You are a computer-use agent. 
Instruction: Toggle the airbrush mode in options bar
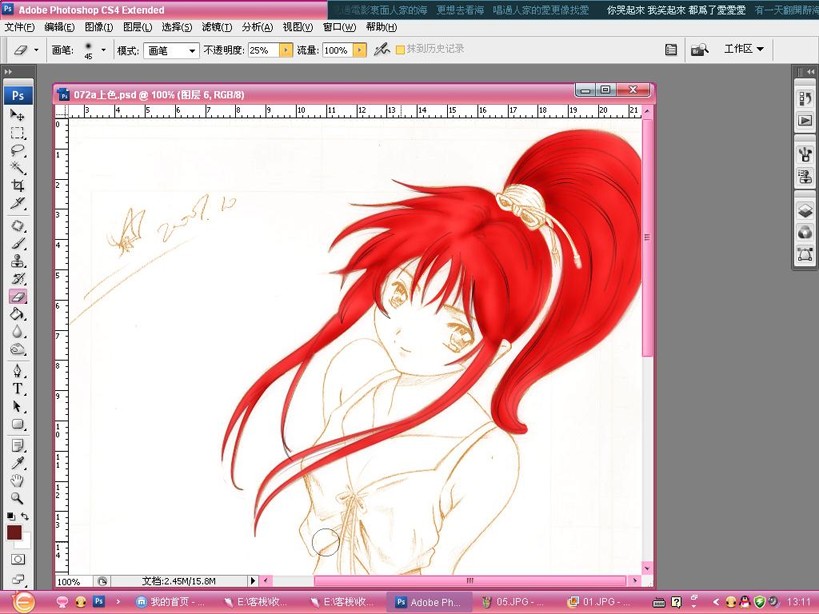pos(382,50)
